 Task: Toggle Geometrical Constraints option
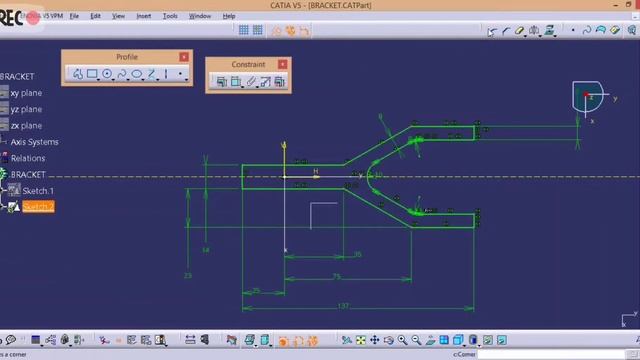click(290, 31)
